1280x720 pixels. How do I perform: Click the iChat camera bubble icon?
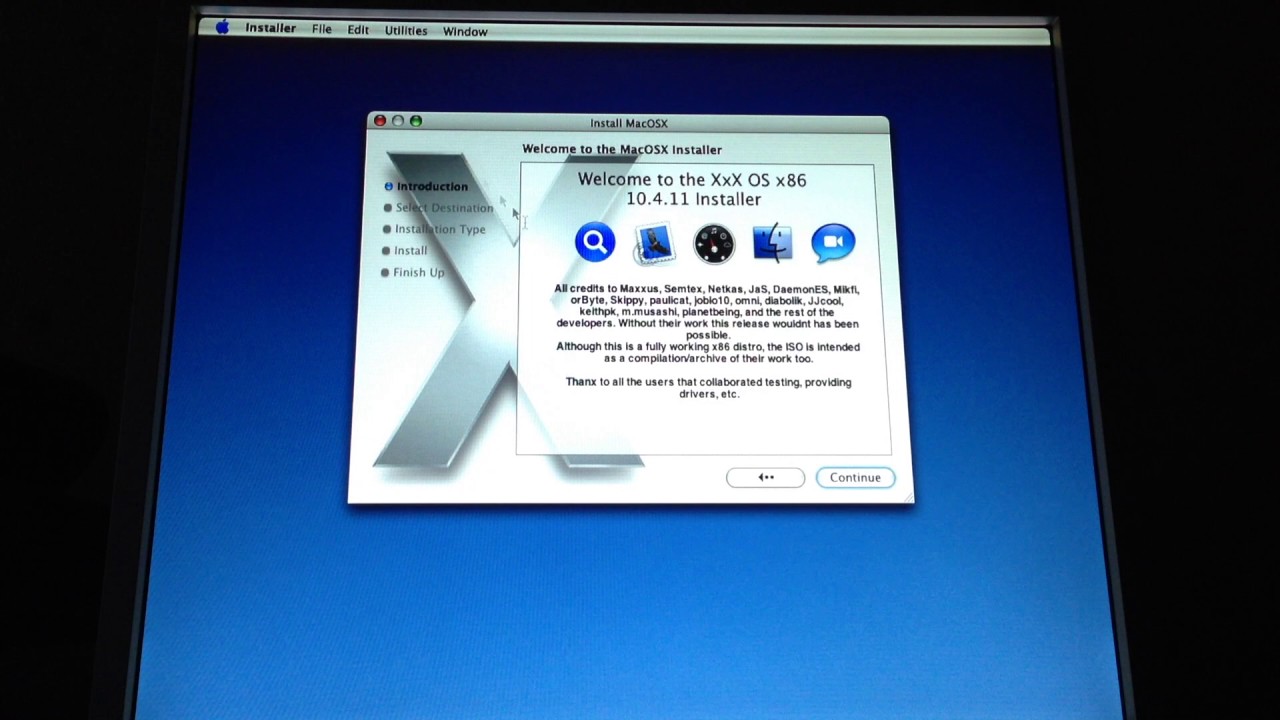click(833, 243)
